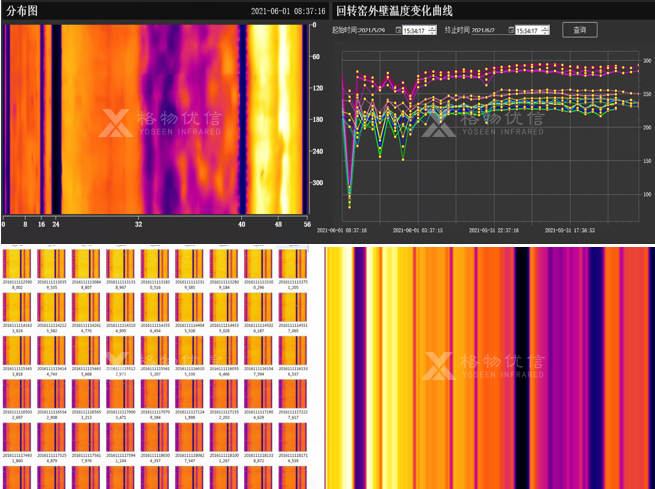This screenshot has height=489, width=655.
Task: Click the 40 mark on distribution horizontal axis
Action: click(242, 224)
